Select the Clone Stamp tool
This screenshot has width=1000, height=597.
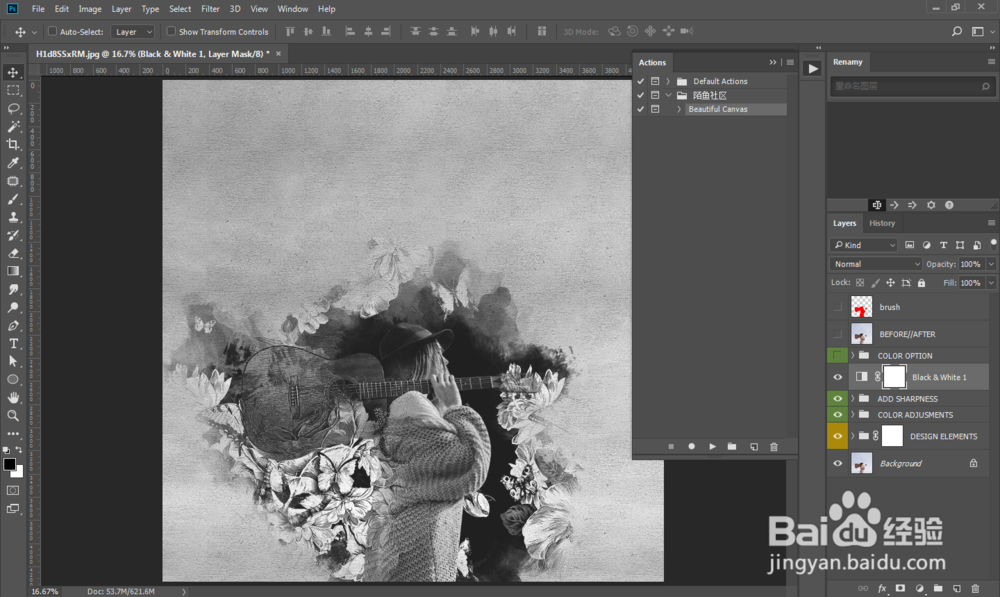click(13, 217)
